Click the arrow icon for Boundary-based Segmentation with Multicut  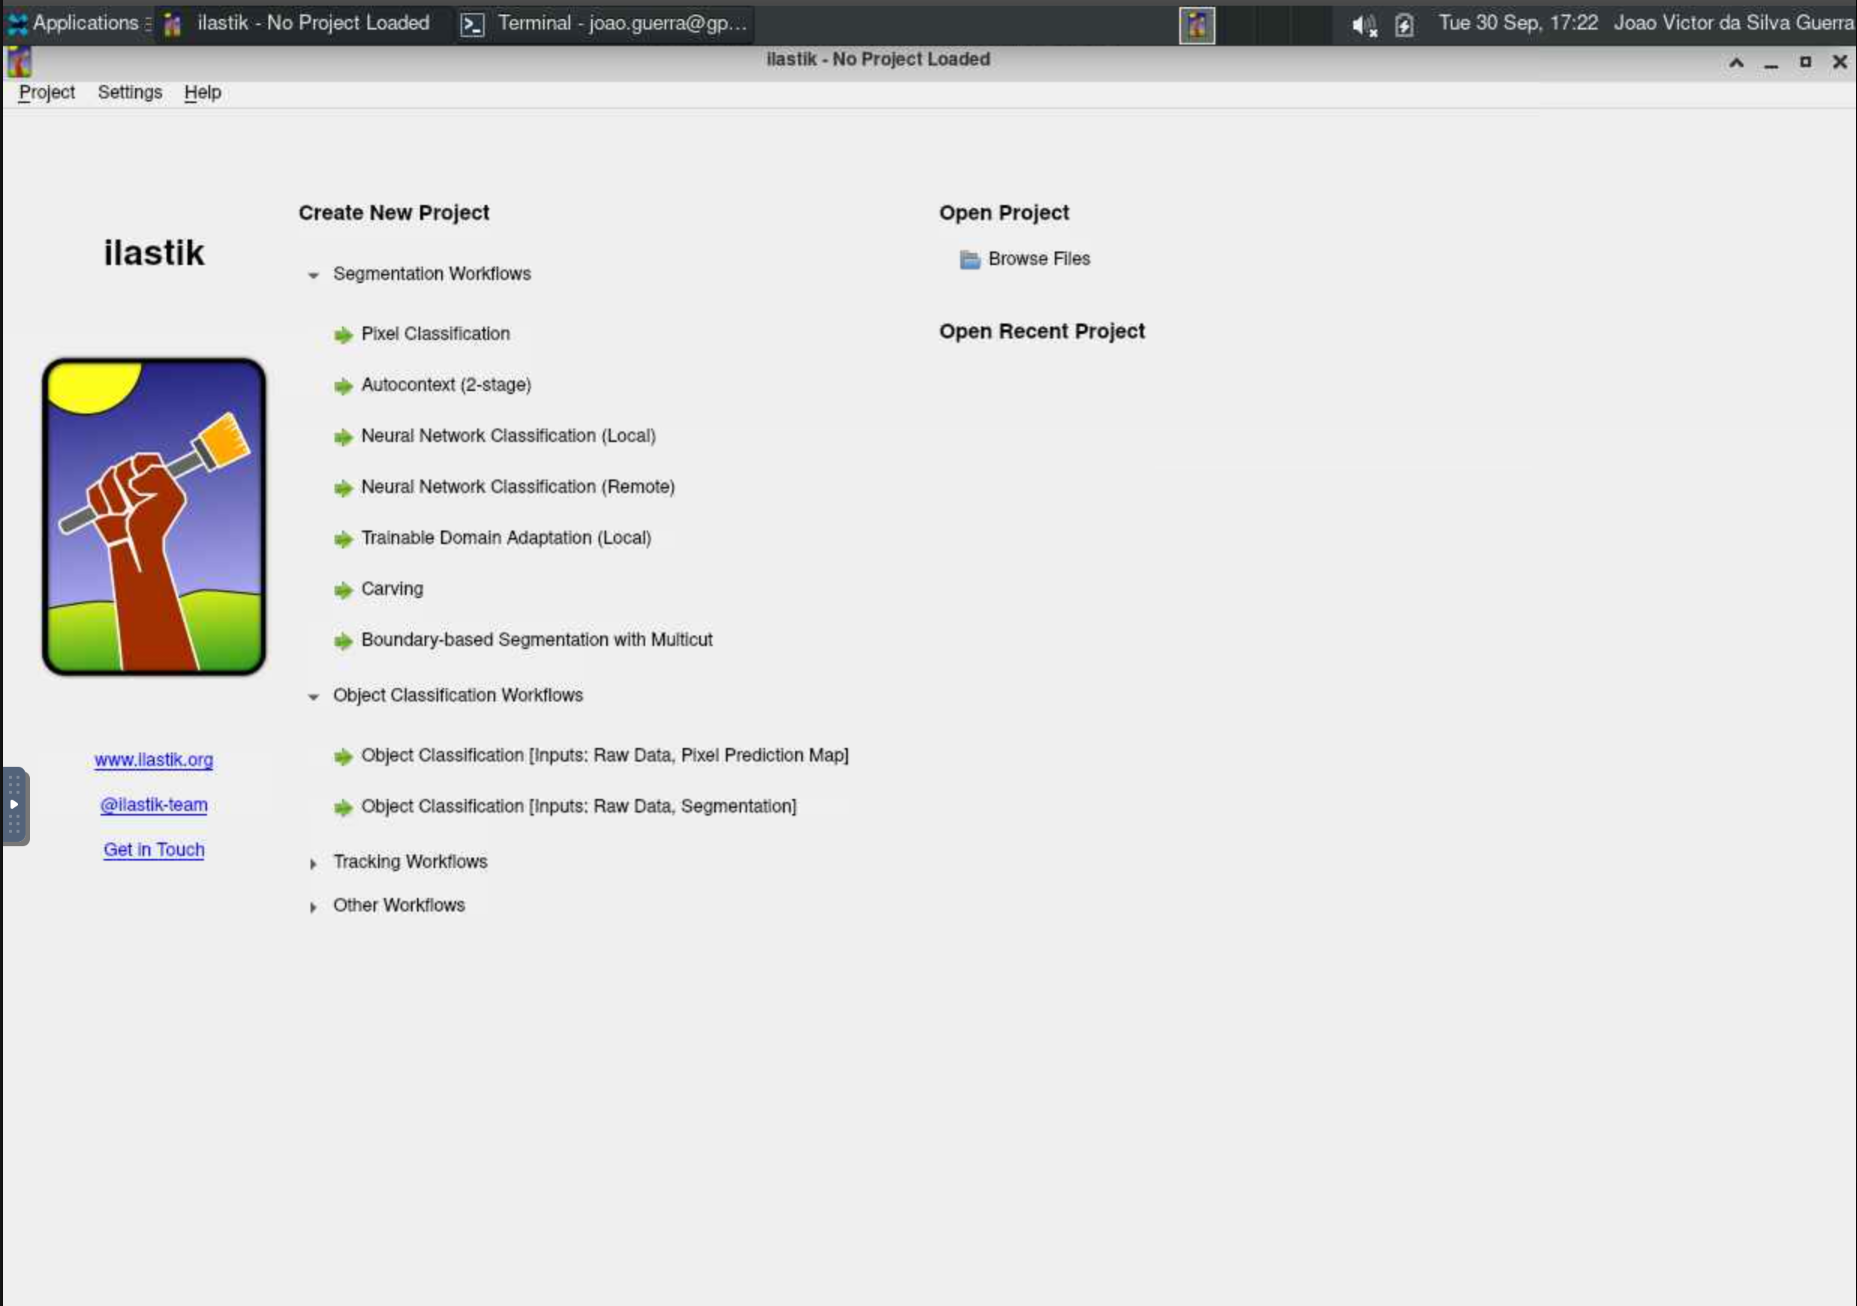343,641
